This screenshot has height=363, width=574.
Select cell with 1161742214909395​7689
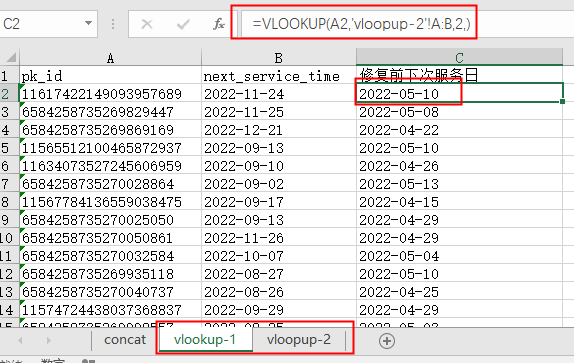110,93
